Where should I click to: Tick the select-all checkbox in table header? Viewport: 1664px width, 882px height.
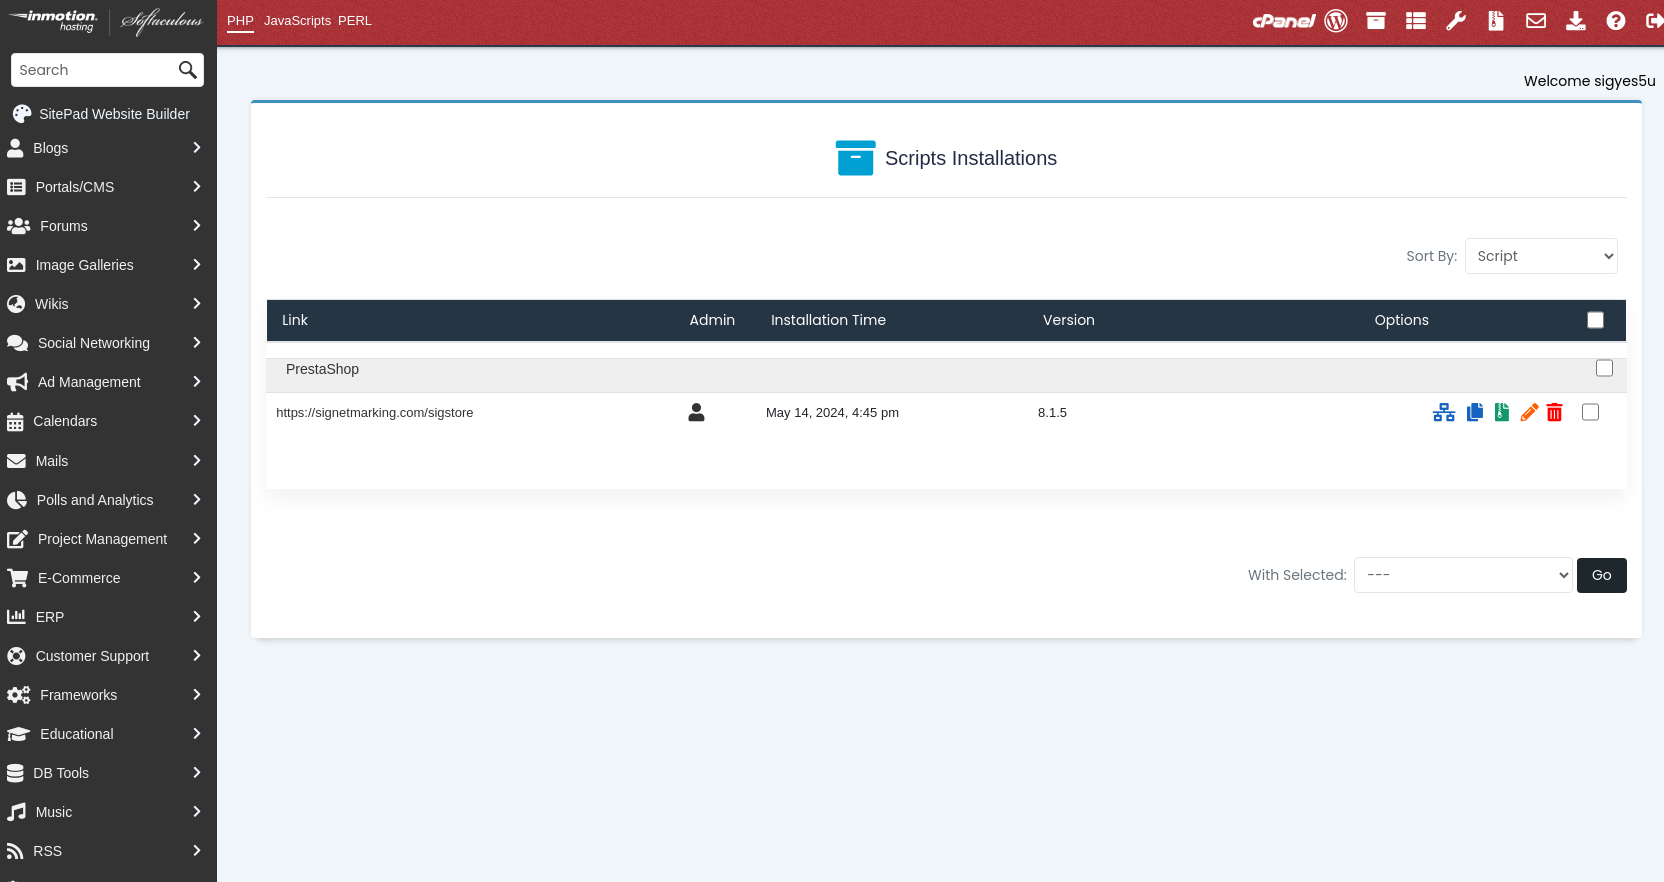tap(1595, 320)
